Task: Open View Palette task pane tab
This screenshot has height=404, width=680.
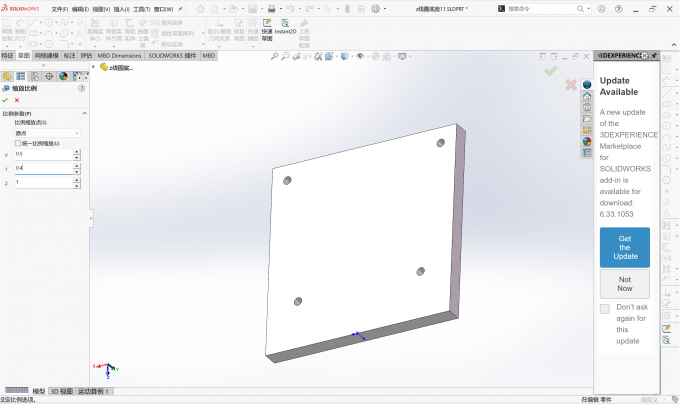Action: coord(587,130)
